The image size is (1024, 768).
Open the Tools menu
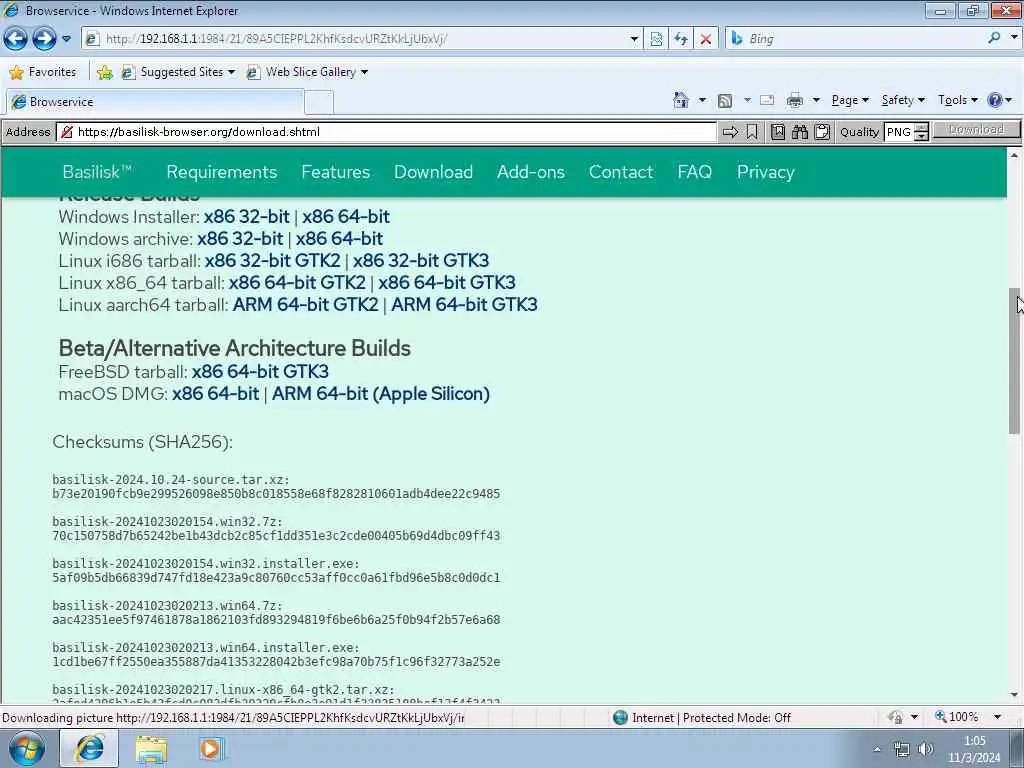(957, 100)
